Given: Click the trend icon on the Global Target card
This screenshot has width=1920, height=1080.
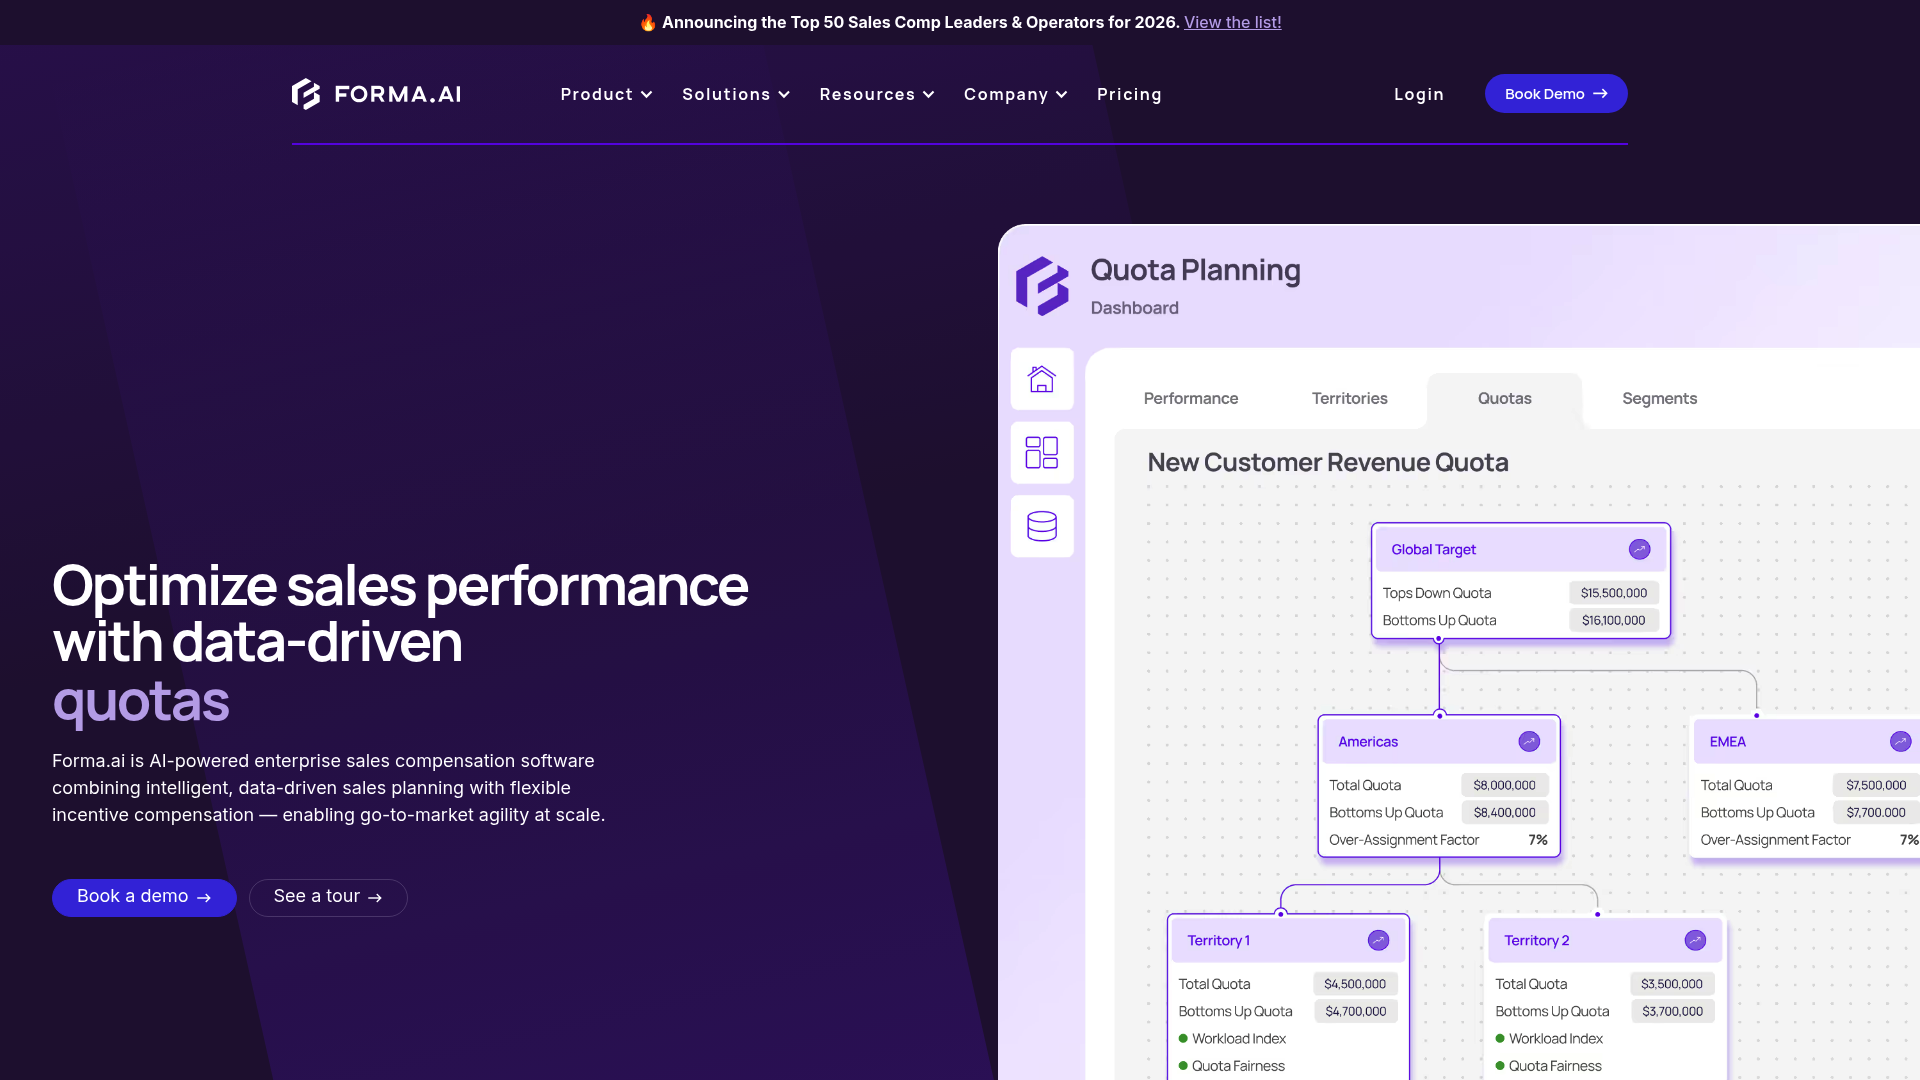Looking at the screenshot, I should 1639,549.
